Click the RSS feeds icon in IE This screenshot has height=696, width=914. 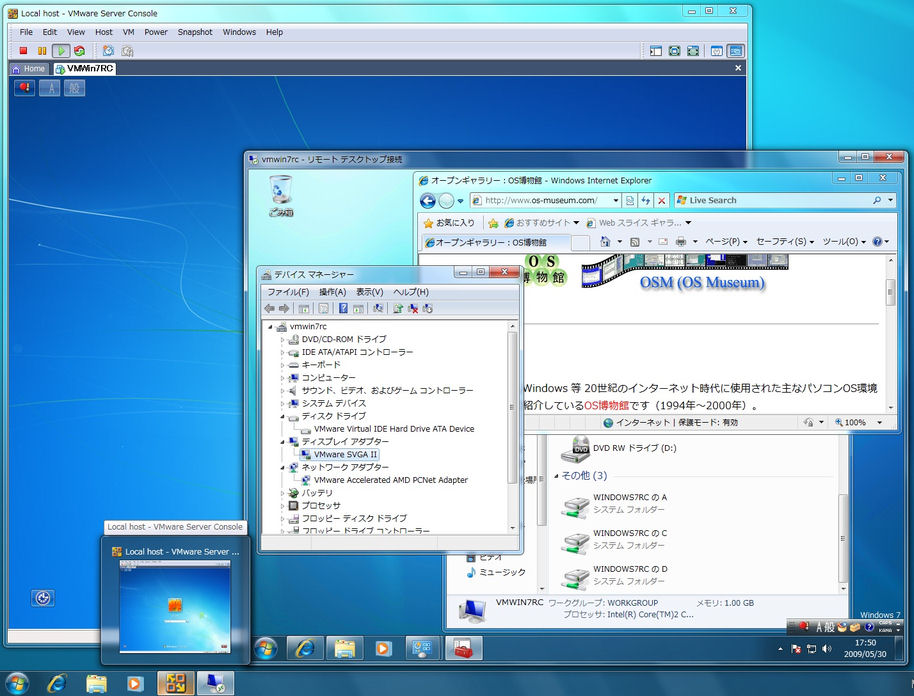635,241
